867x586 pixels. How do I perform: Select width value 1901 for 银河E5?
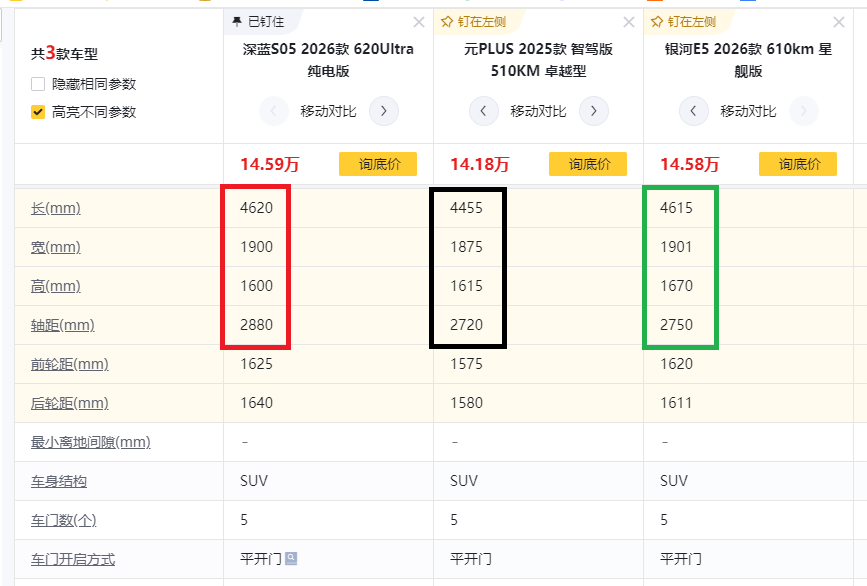click(x=676, y=247)
